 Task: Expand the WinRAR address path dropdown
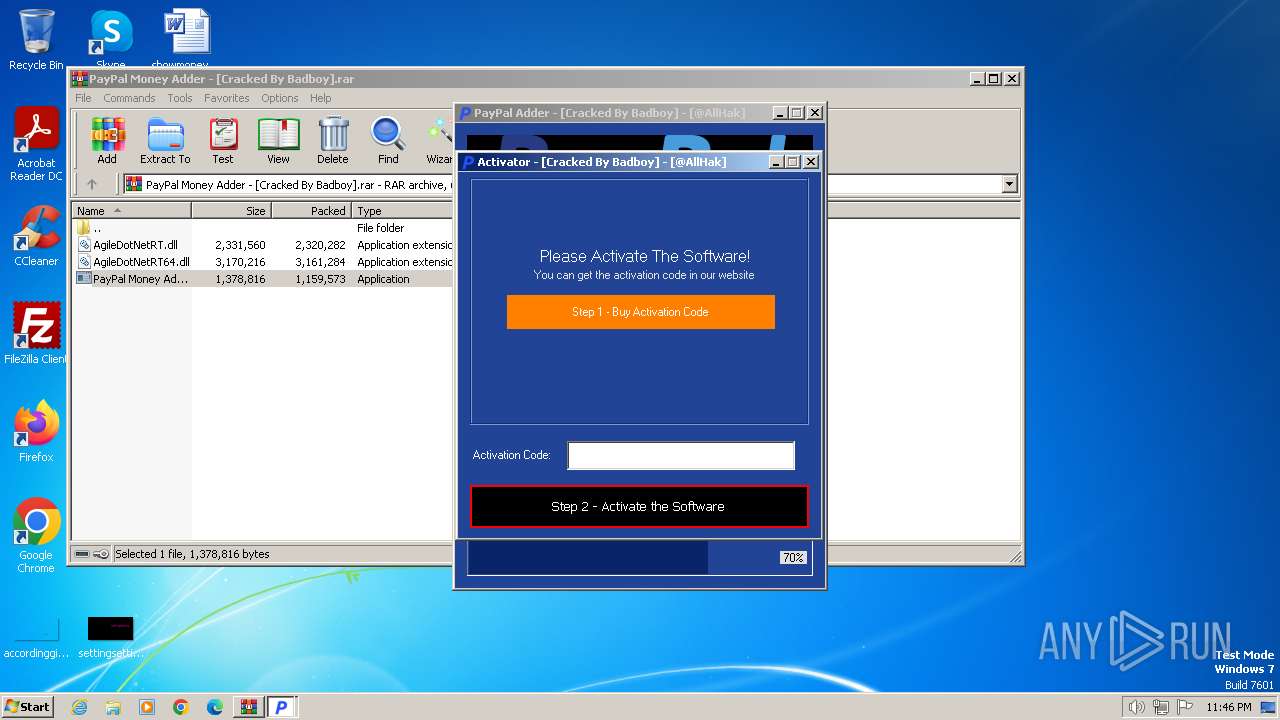tap(1009, 184)
